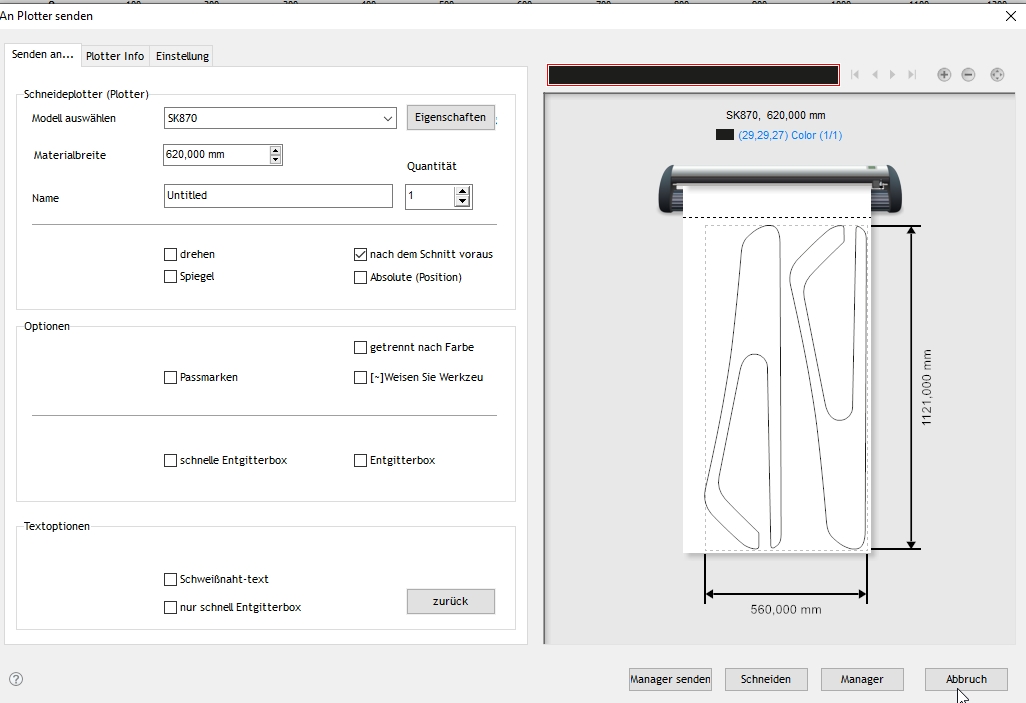
Task: Go to previous color page arrow
Action: (x=875, y=75)
